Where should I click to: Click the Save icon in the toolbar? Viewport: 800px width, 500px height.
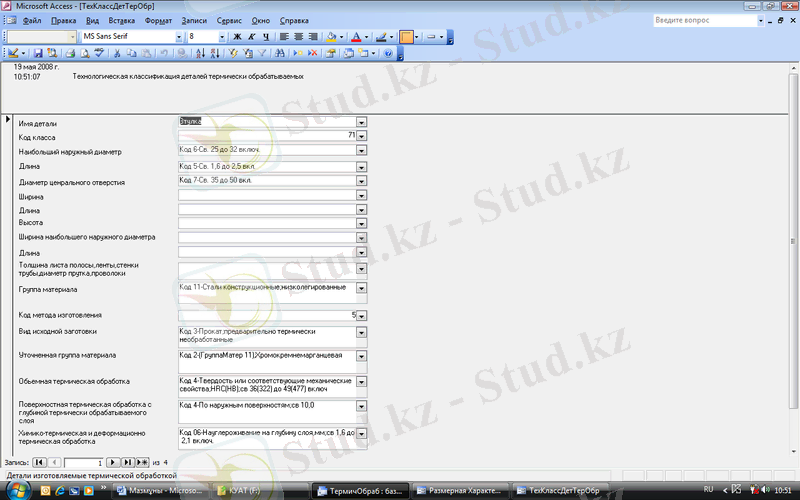pos(38,53)
